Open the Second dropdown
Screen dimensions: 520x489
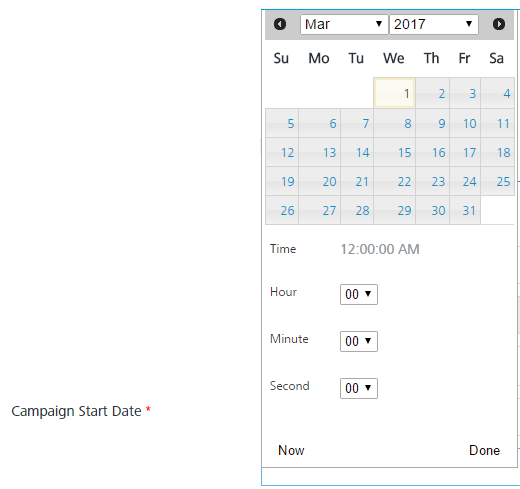point(359,388)
